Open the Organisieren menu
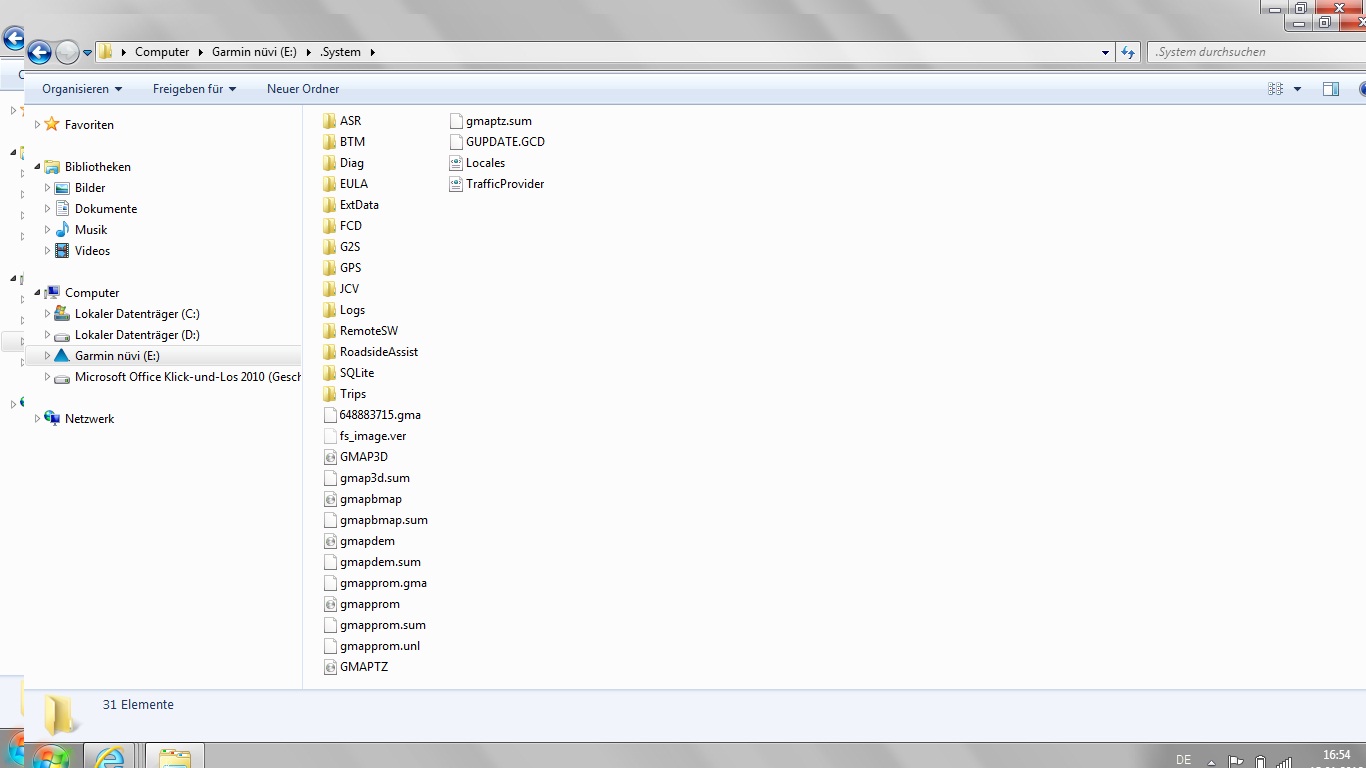Viewport: 1366px width, 768px height. coord(82,89)
